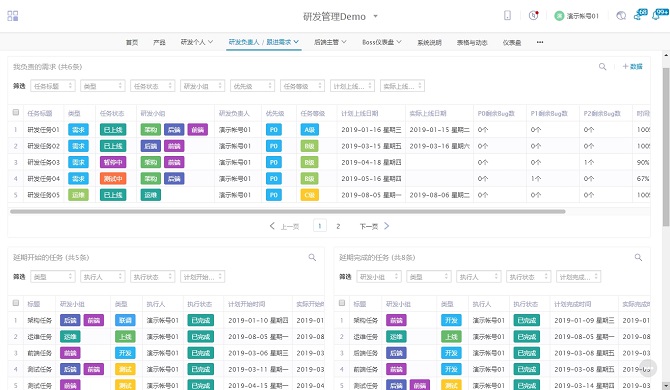Expand the Boss仪表盘 tab menu

pyautogui.click(x=382, y=42)
